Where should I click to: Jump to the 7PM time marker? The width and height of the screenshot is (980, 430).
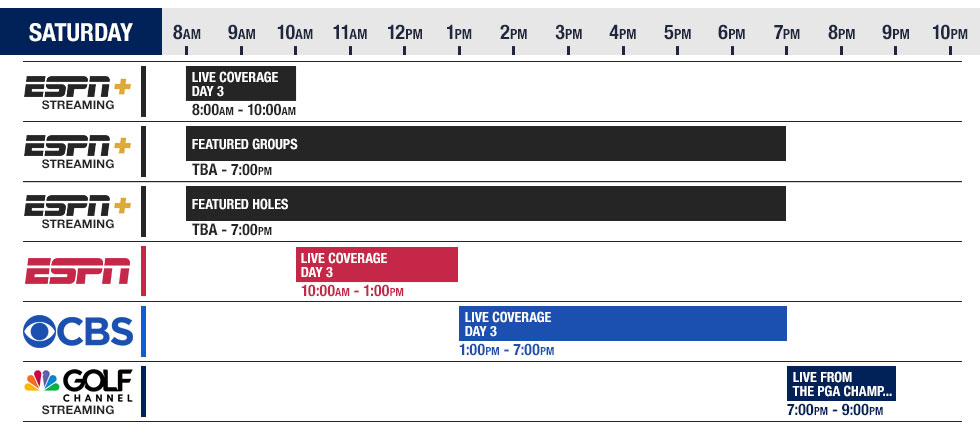[x=788, y=33]
